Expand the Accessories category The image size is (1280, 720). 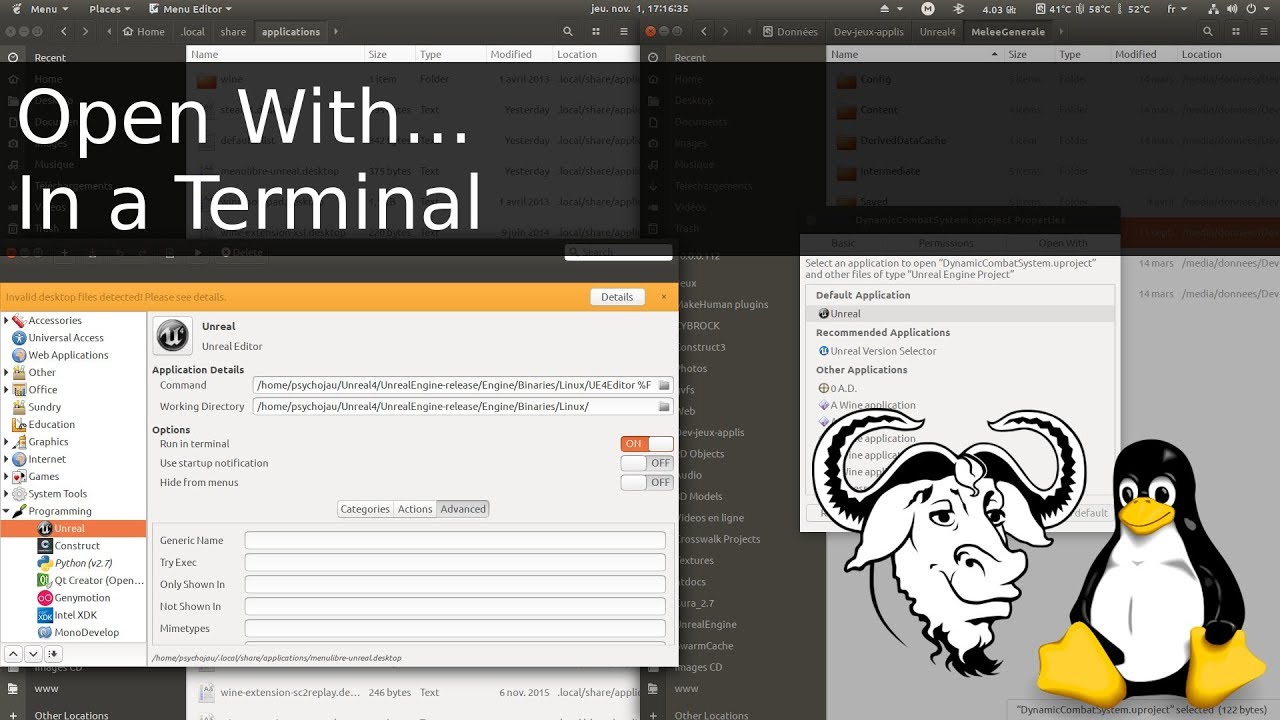tap(6, 320)
